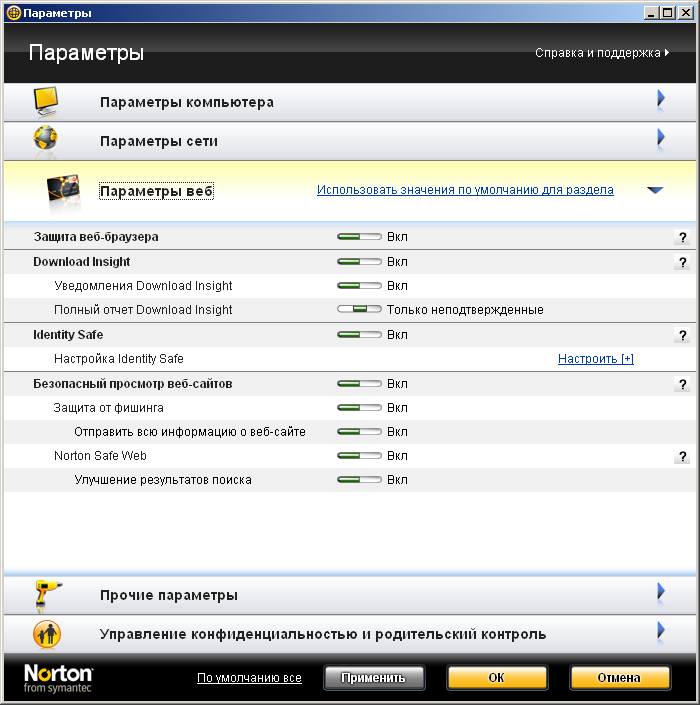Click Уведомления Download Insight label
Screen dimensions: 700x705
pos(143,286)
